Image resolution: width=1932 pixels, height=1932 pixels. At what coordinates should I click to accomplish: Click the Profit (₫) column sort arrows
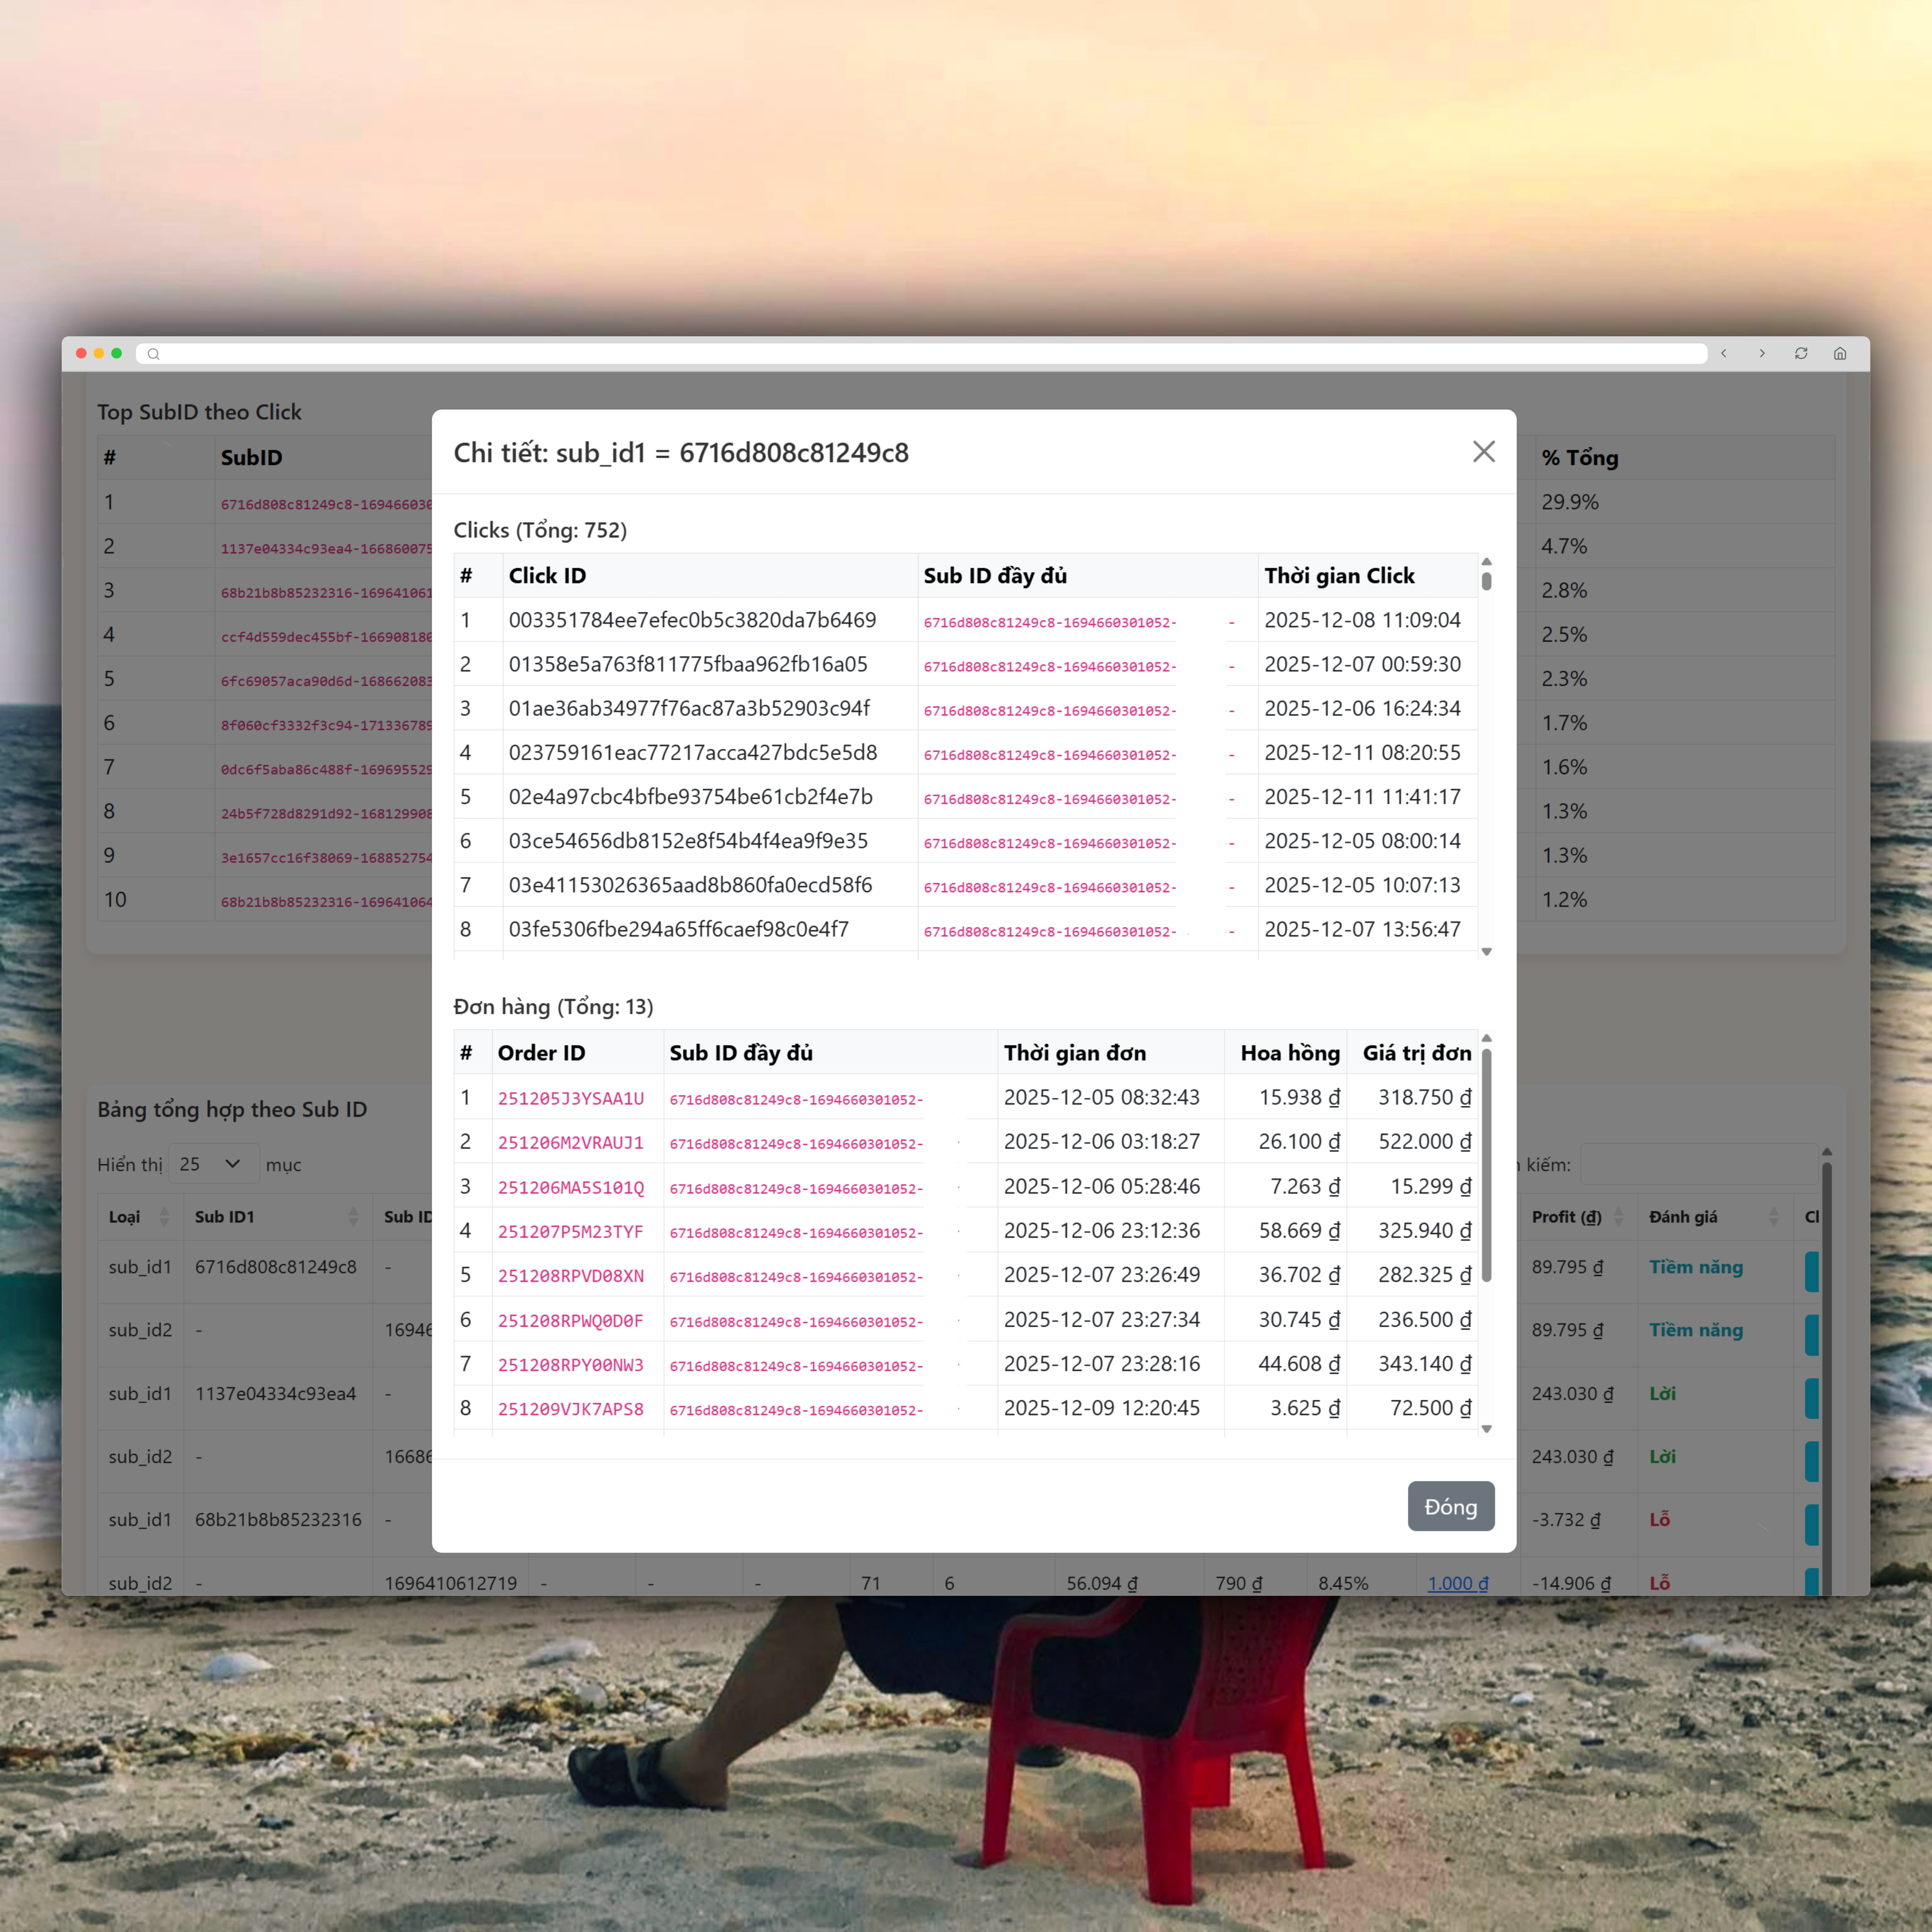[1618, 1217]
